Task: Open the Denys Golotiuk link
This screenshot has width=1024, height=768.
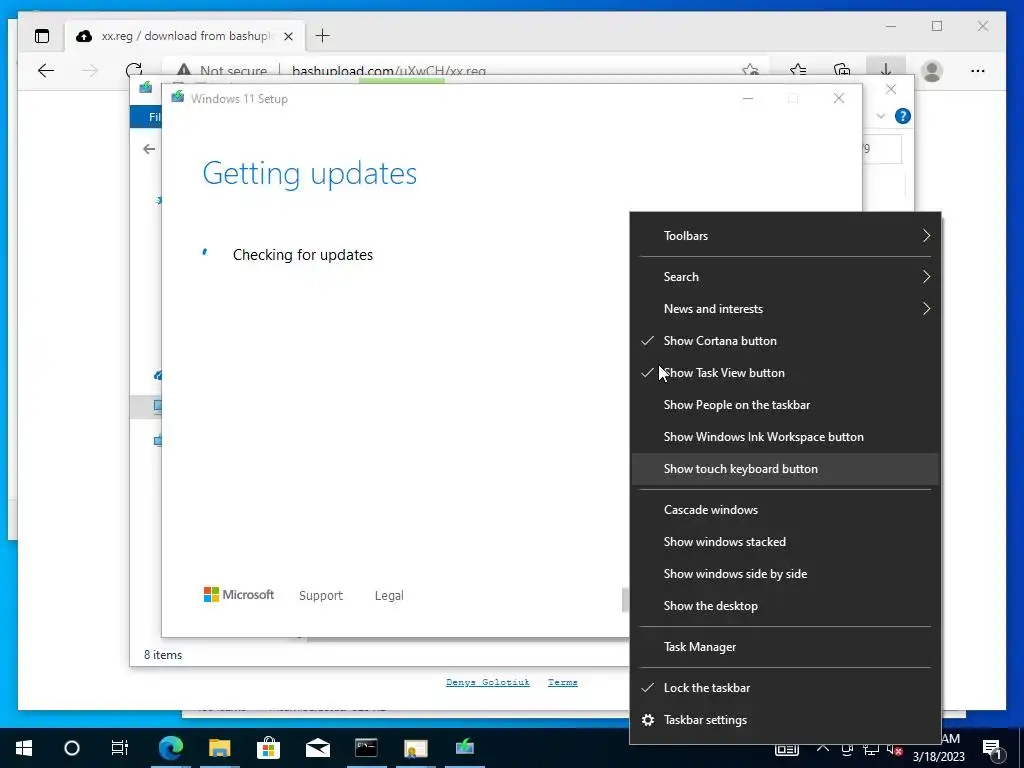Action: click(x=488, y=682)
